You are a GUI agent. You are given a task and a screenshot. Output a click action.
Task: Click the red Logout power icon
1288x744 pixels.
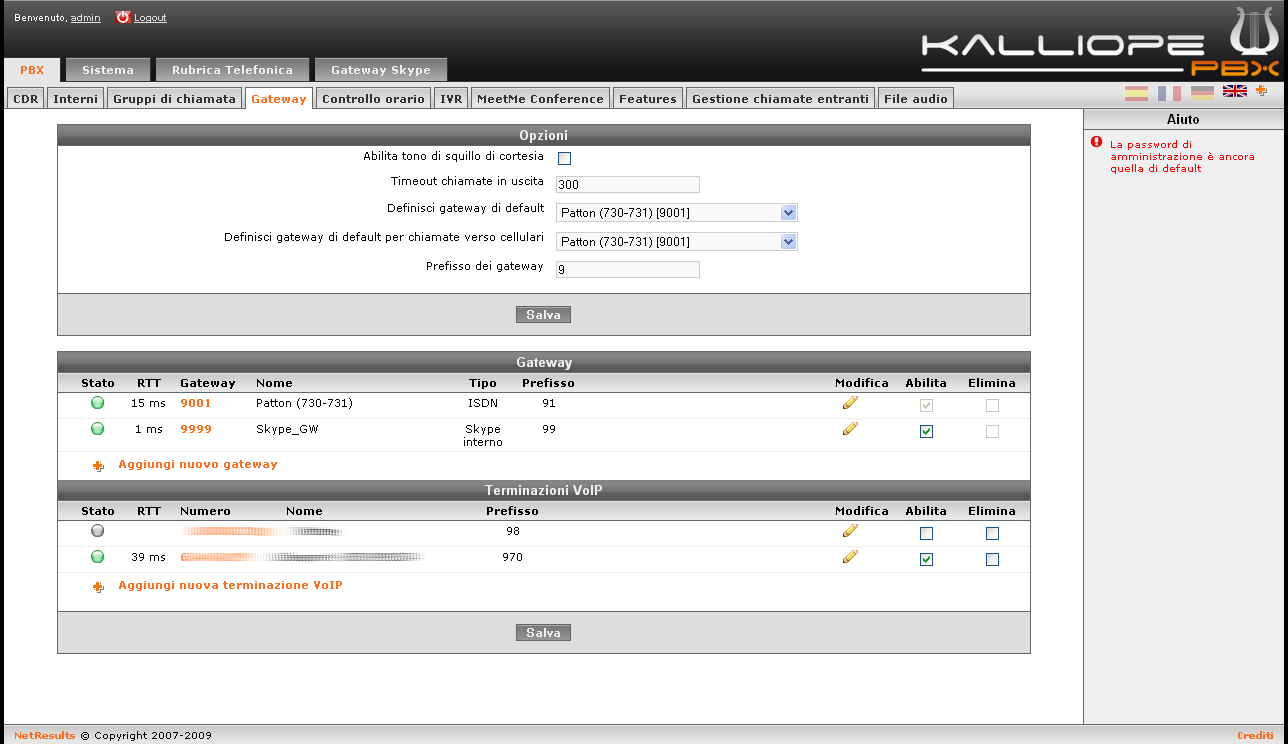(x=123, y=17)
